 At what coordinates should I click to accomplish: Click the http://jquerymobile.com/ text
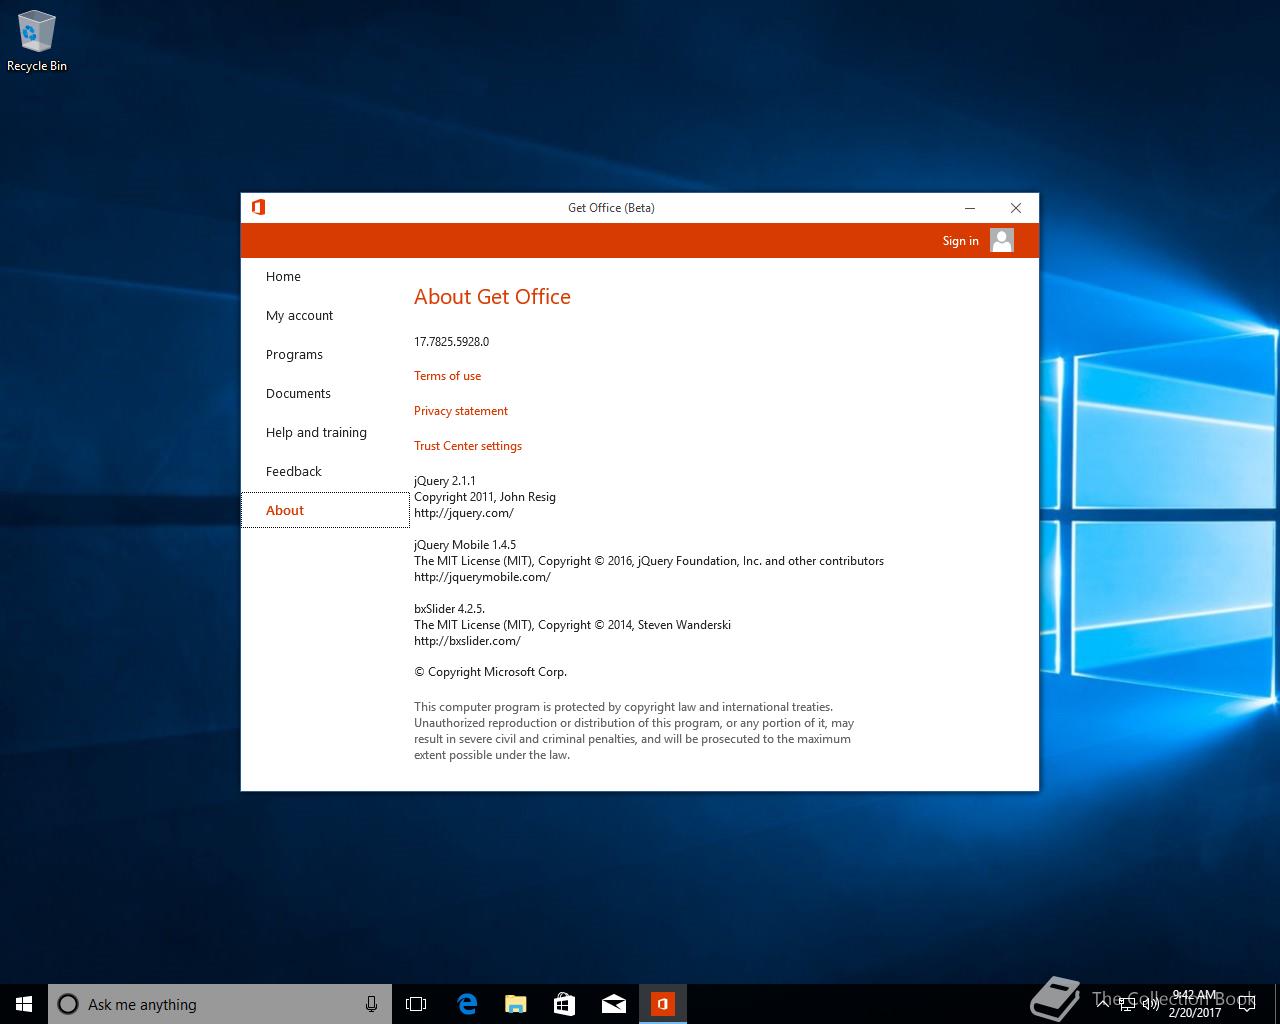(482, 577)
